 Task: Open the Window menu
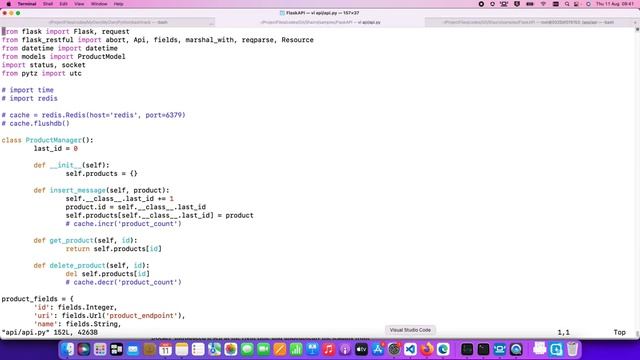(x=99, y=4)
